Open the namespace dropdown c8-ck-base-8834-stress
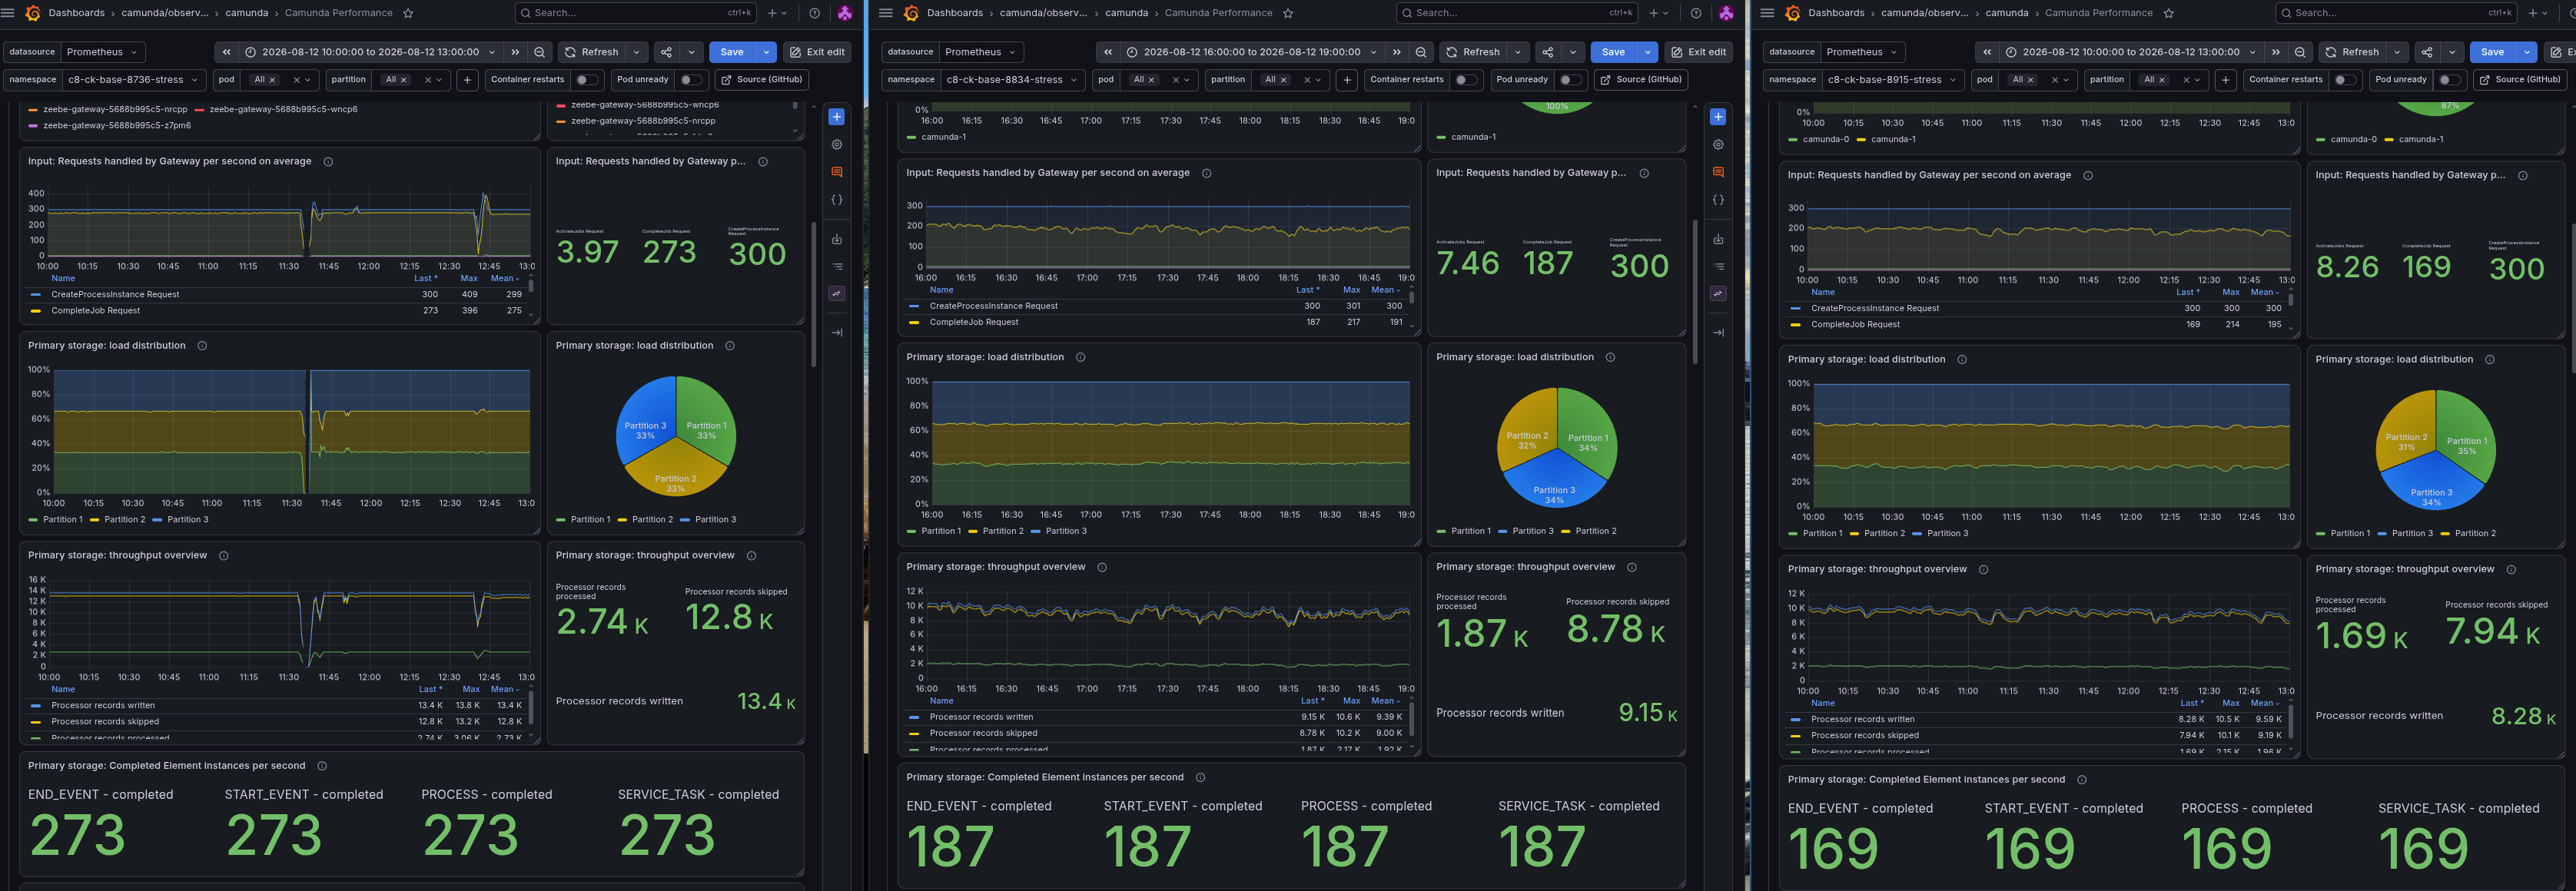 1012,80
